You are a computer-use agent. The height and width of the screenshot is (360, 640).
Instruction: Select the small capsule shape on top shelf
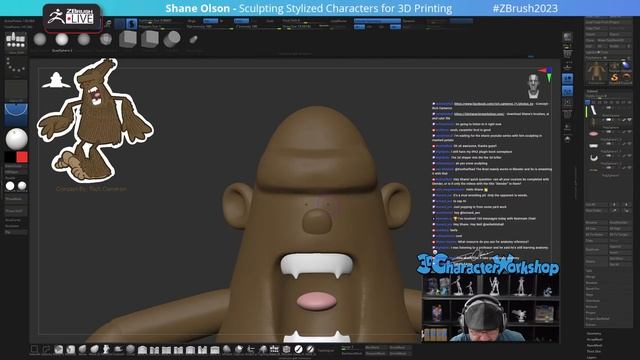pos(193,40)
